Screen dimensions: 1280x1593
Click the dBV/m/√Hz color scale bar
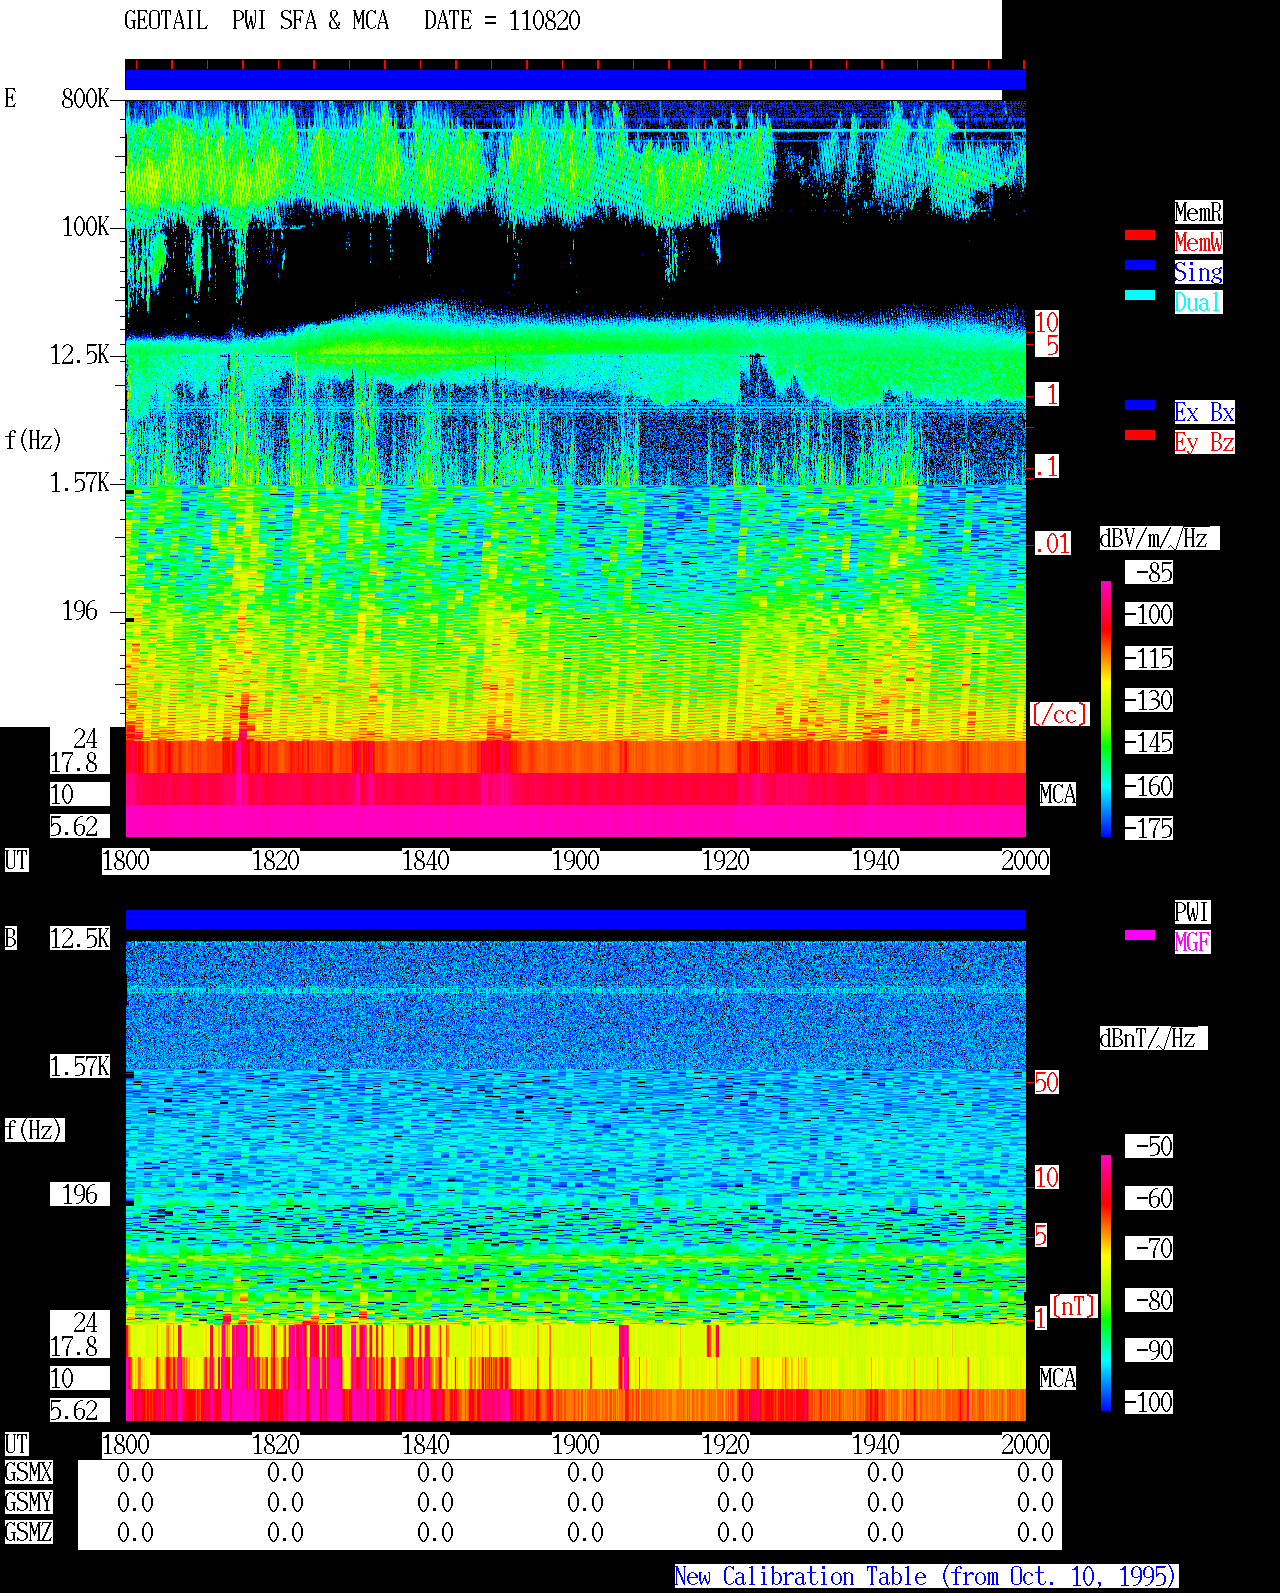point(1106,708)
